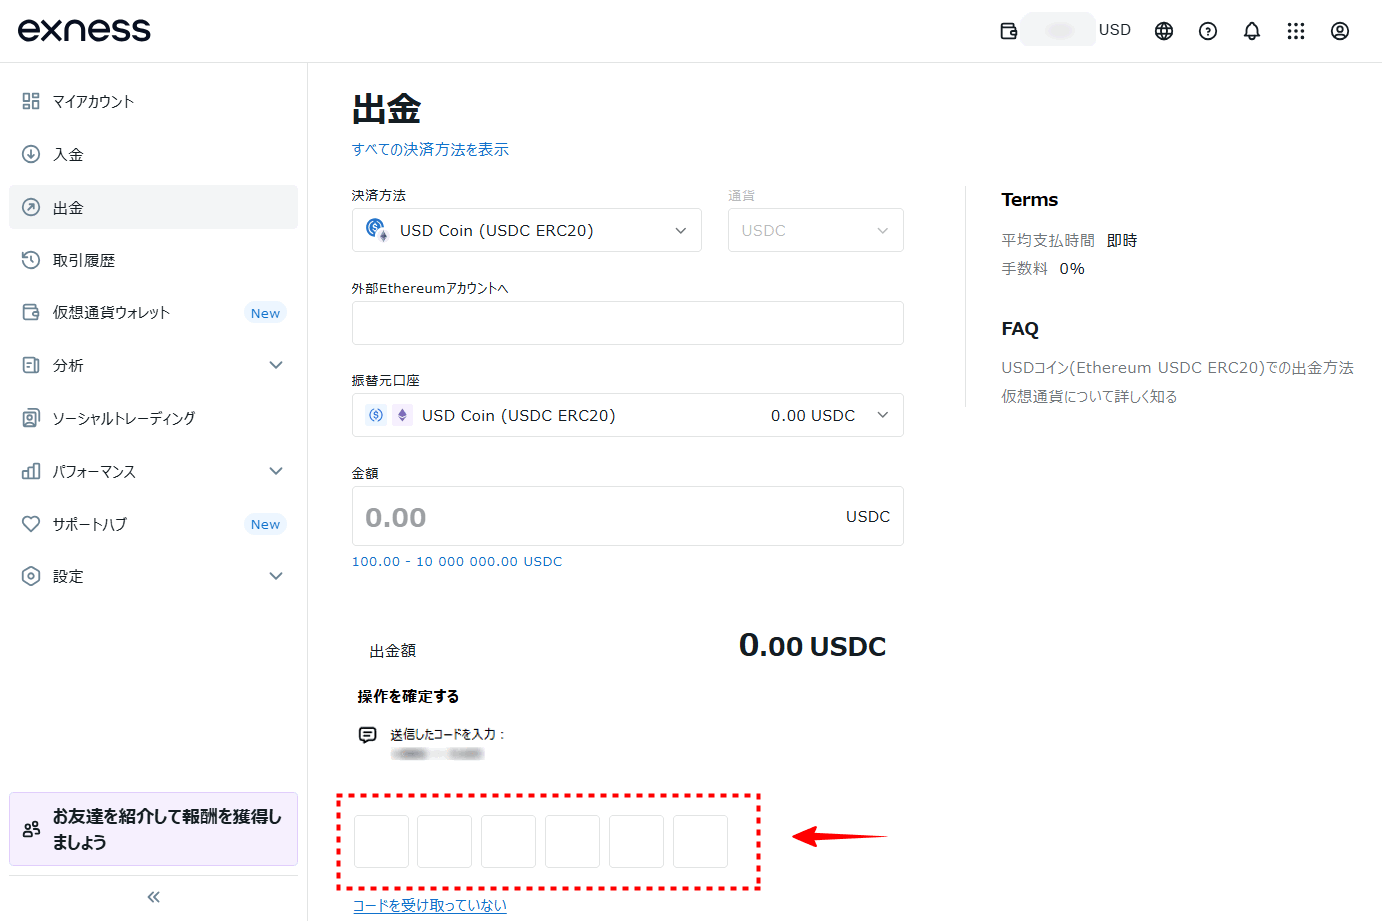This screenshot has width=1382, height=924.
Task: Open the language globe icon
Action: [x=1164, y=31]
